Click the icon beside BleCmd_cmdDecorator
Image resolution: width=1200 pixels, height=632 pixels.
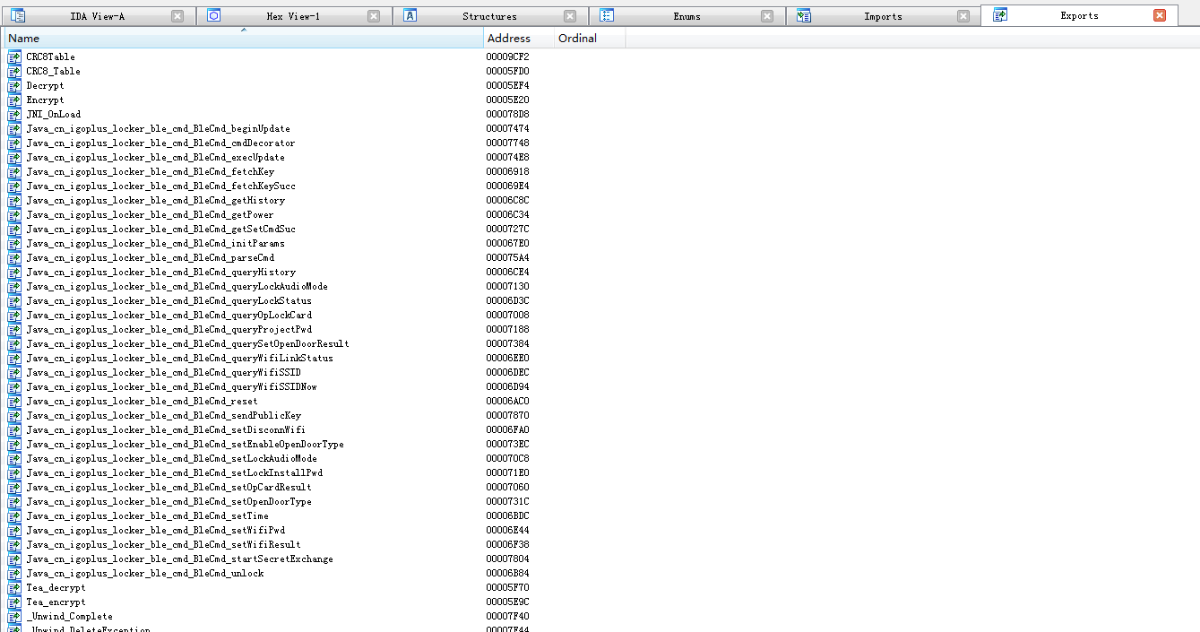point(14,143)
